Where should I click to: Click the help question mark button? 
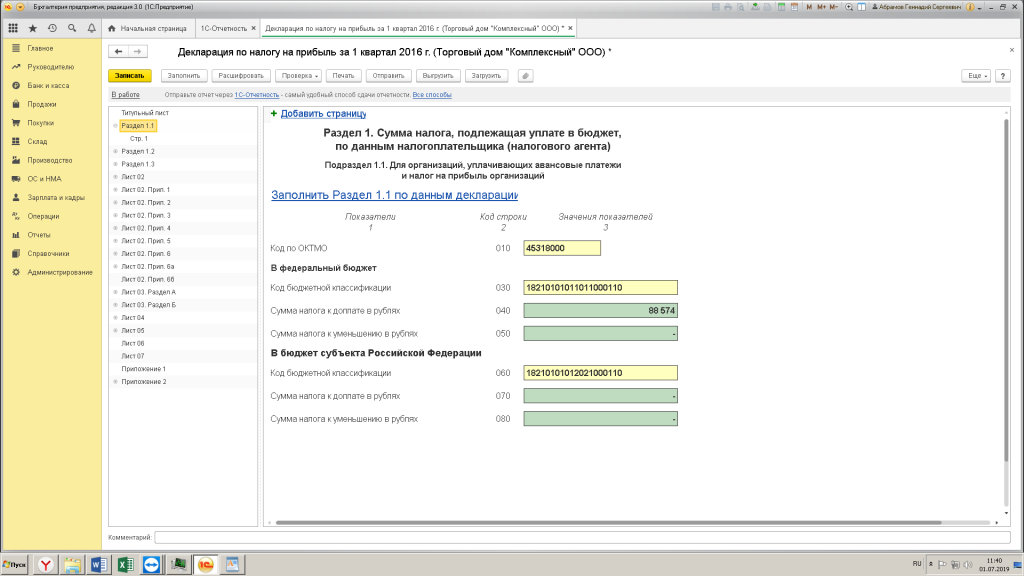(x=1002, y=76)
